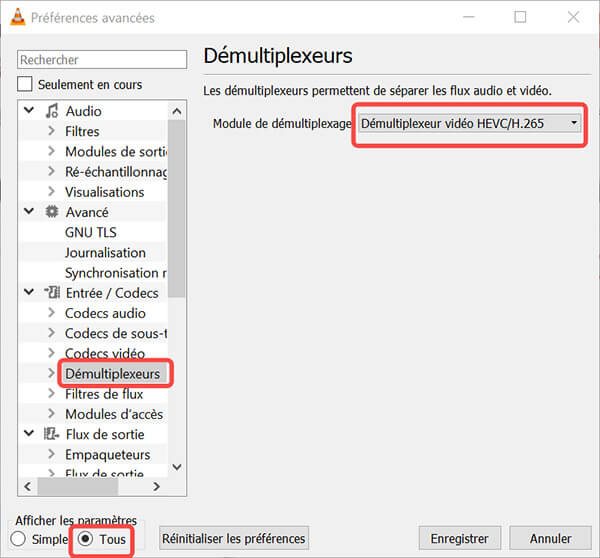The height and width of the screenshot is (558, 600).
Task: Open Synchronisation settings in tree
Action: click(x=116, y=273)
